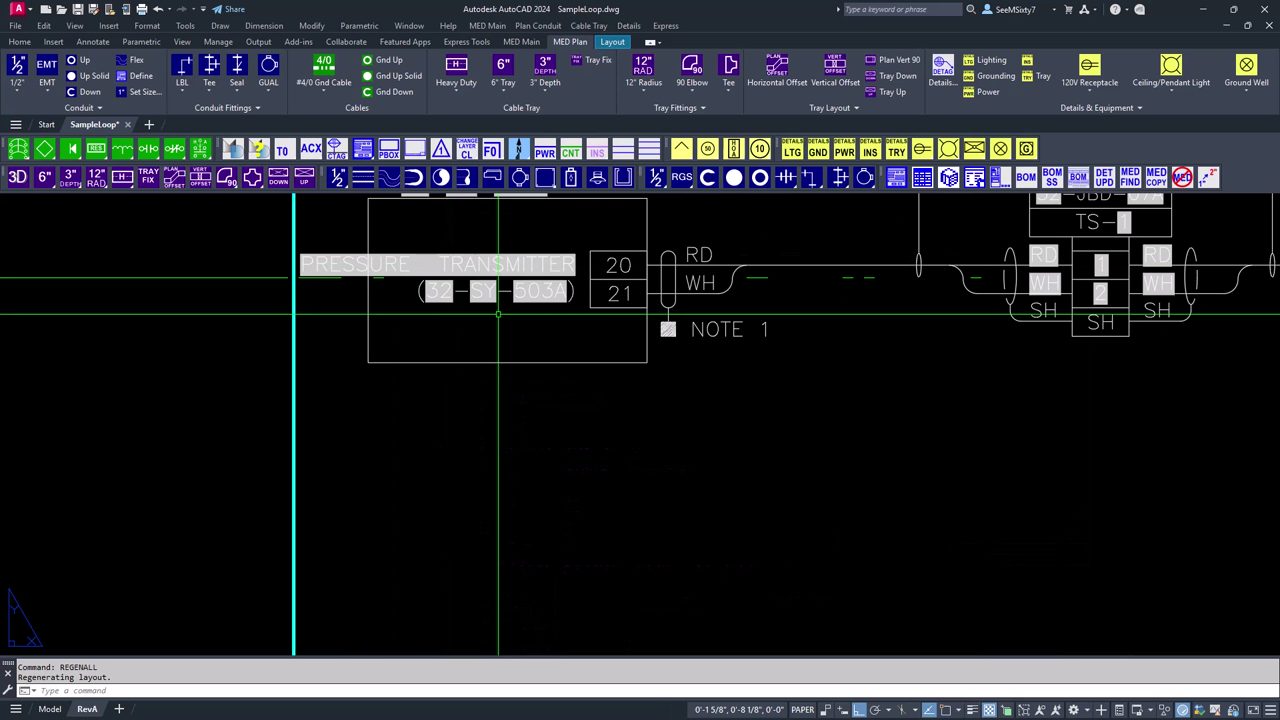Switch to the MED Main ribbon tab
1280x720 pixels.
coord(521,42)
